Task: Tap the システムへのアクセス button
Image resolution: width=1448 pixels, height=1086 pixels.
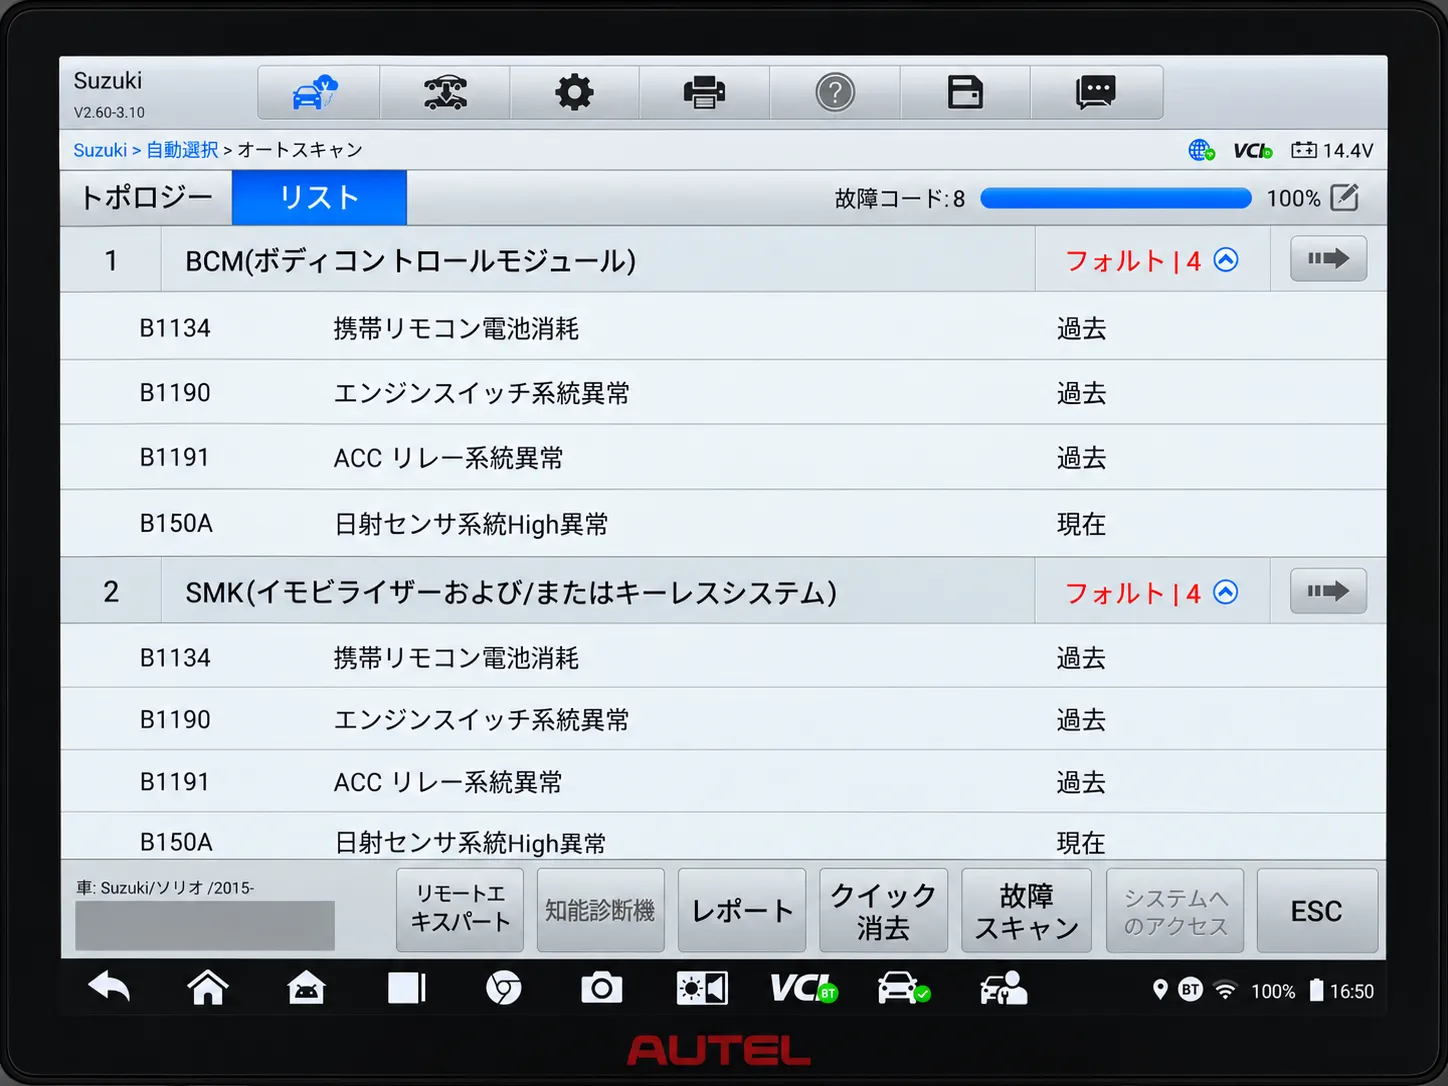Action: click(1175, 910)
